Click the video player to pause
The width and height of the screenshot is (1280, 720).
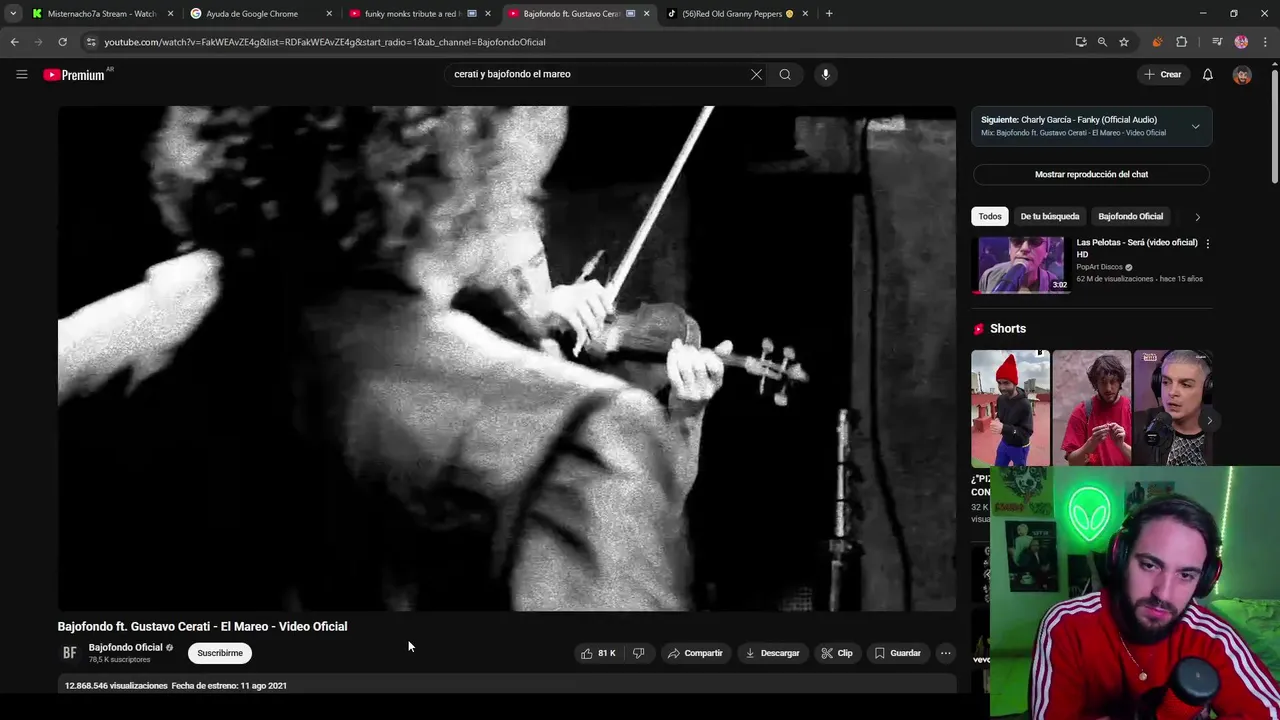click(507, 358)
